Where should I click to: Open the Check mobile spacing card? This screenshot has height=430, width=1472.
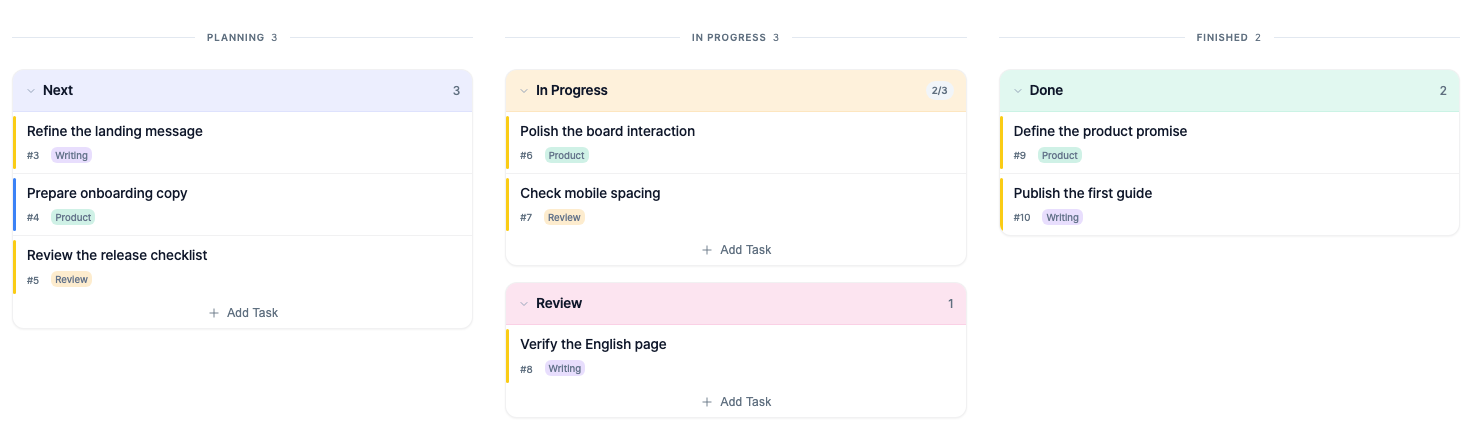coord(736,204)
